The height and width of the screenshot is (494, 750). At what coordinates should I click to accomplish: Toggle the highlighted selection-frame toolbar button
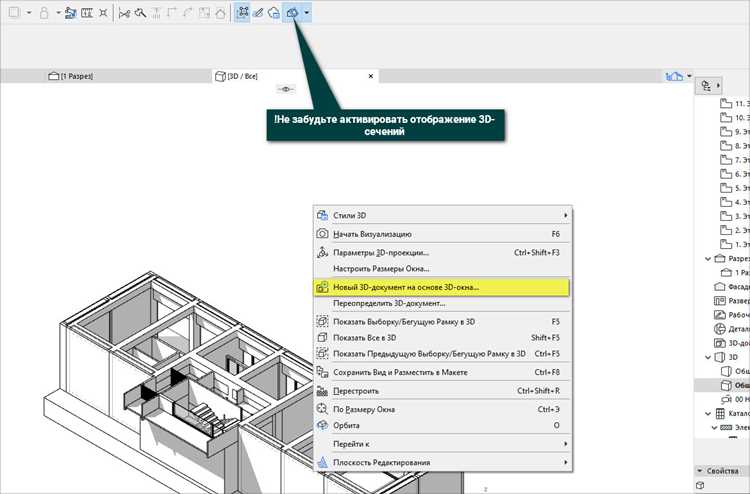point(243,13)
